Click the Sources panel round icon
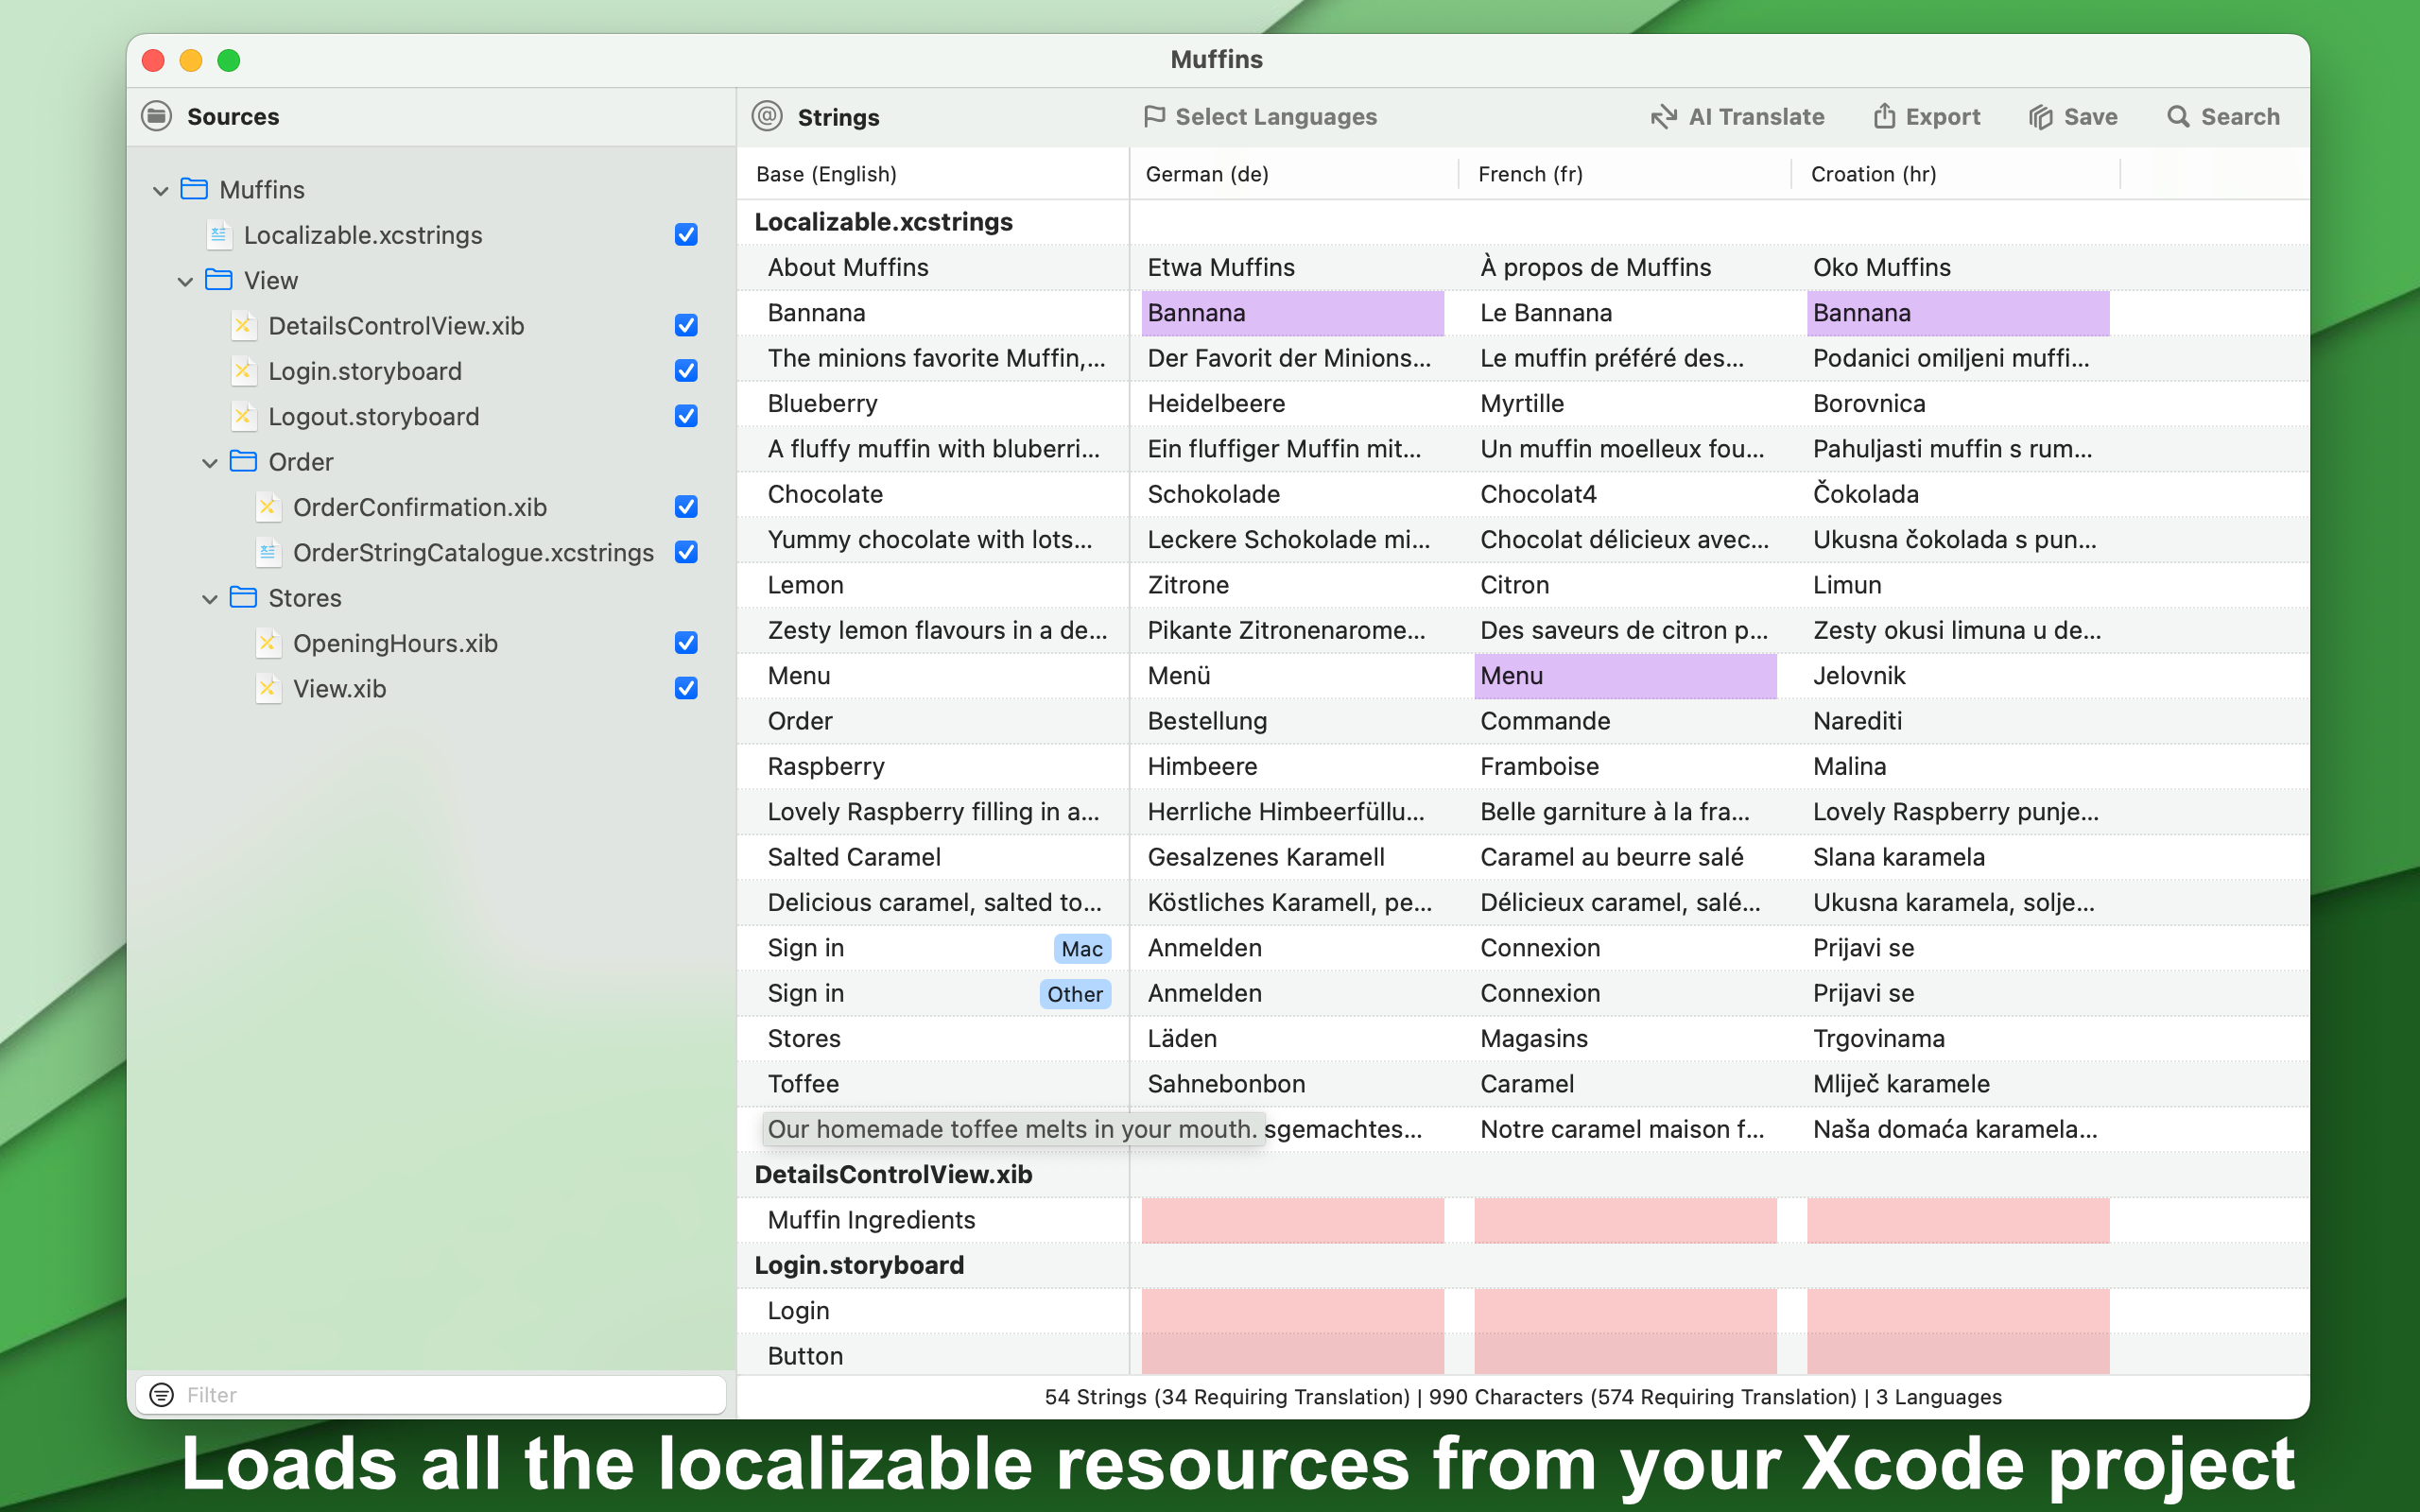Screen dimensions: 2420x1512 (157, 116)
